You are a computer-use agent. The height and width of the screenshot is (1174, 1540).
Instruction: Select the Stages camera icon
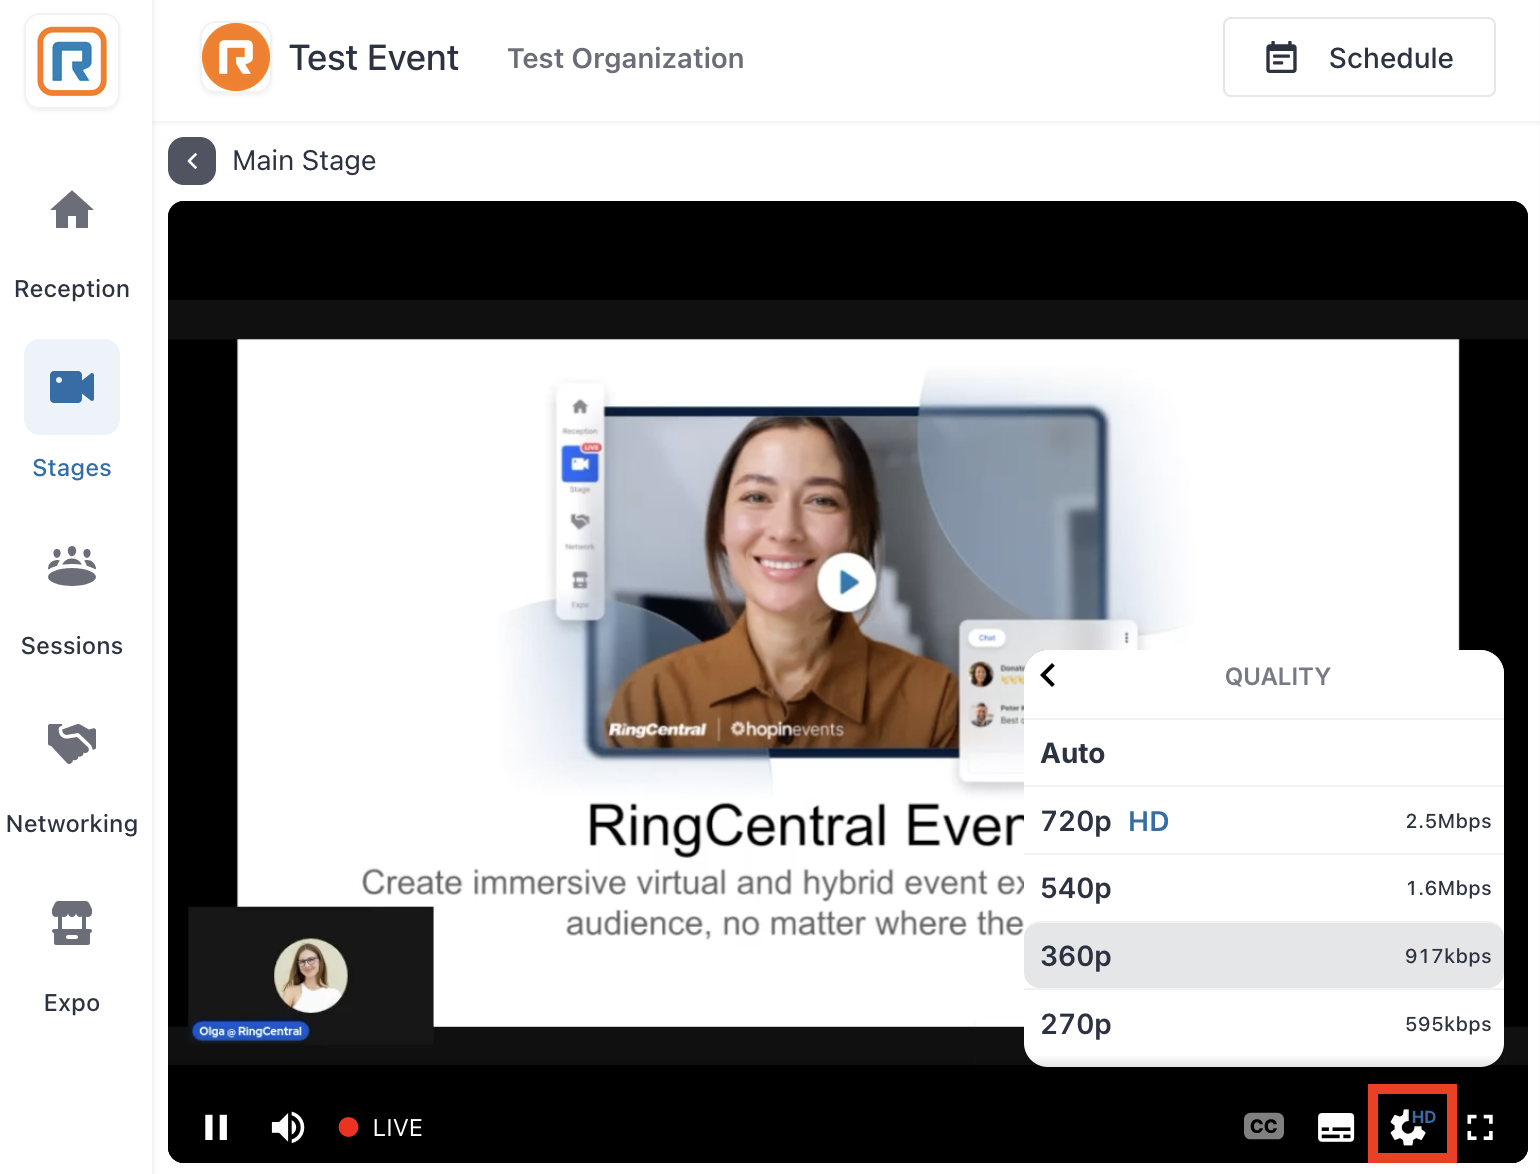(72, 387)
